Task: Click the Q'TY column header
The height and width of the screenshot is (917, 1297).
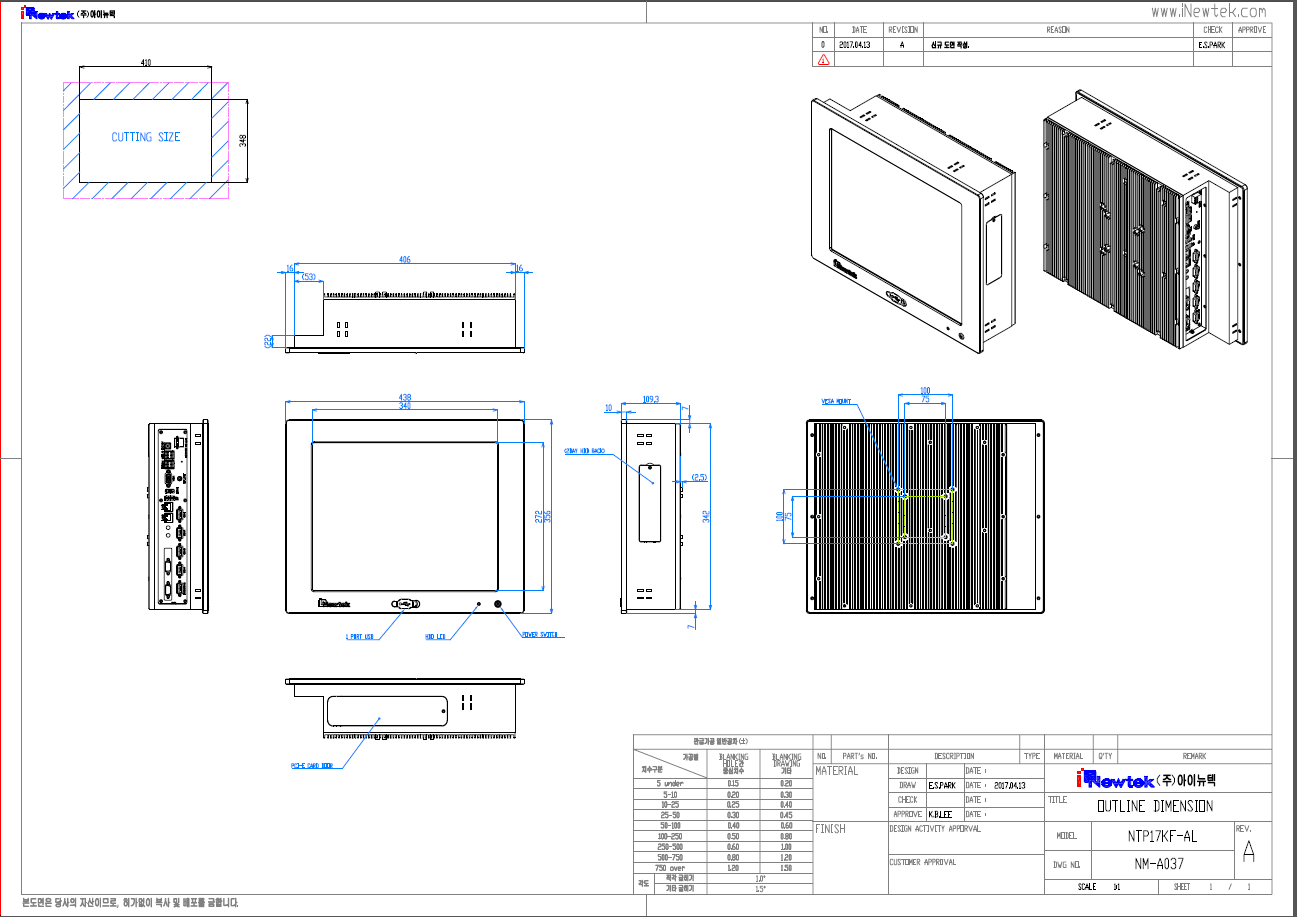Action: [1105, 756]
